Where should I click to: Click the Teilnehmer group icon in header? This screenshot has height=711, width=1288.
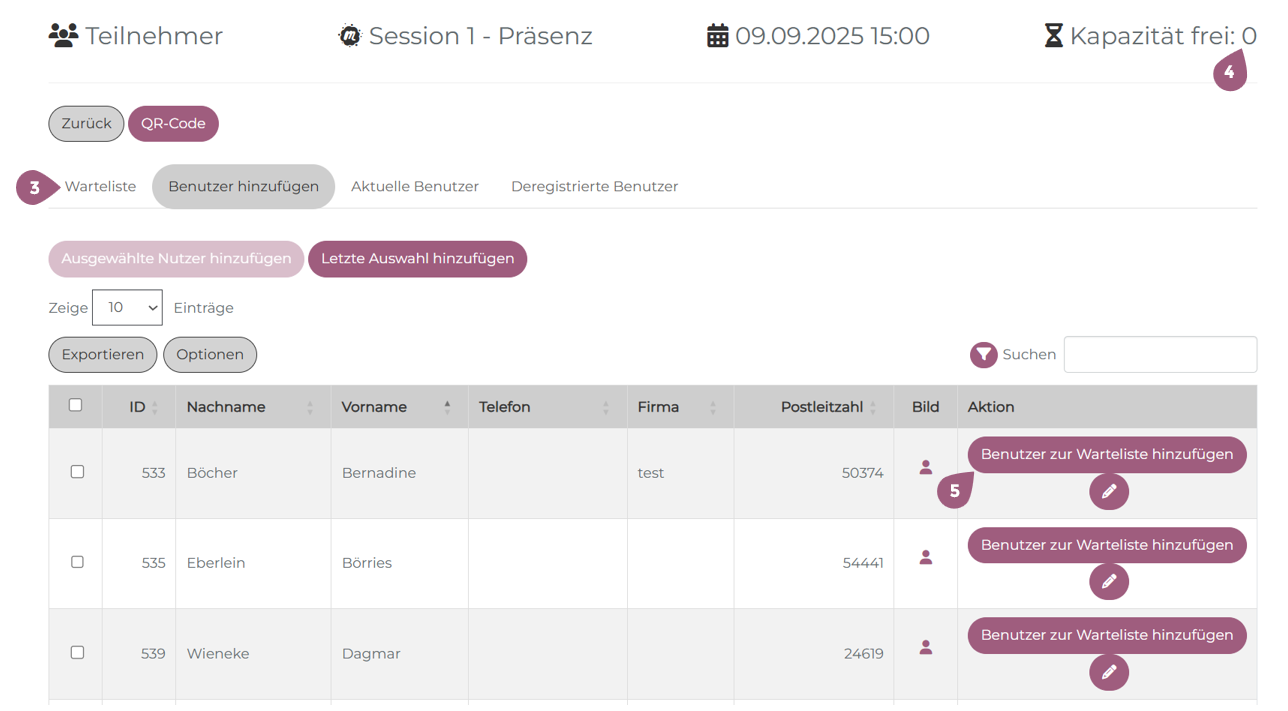[x=63, y=36]
